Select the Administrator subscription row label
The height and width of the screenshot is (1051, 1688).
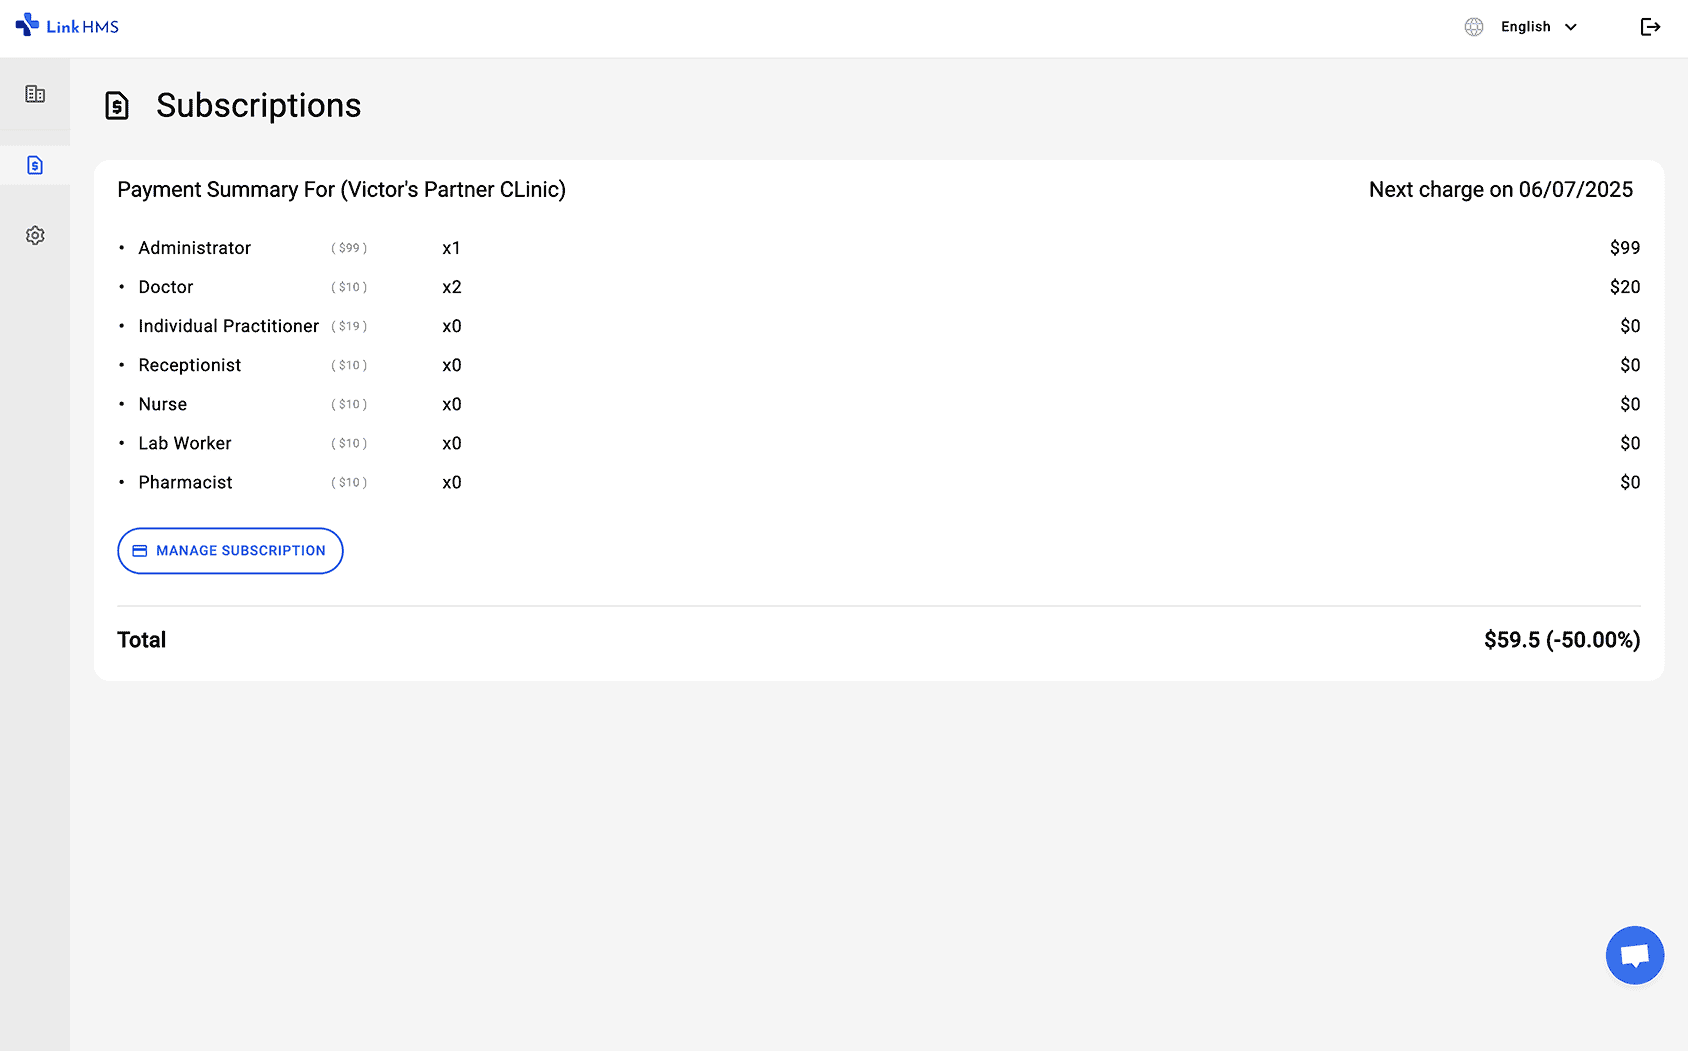pos(194,248)
